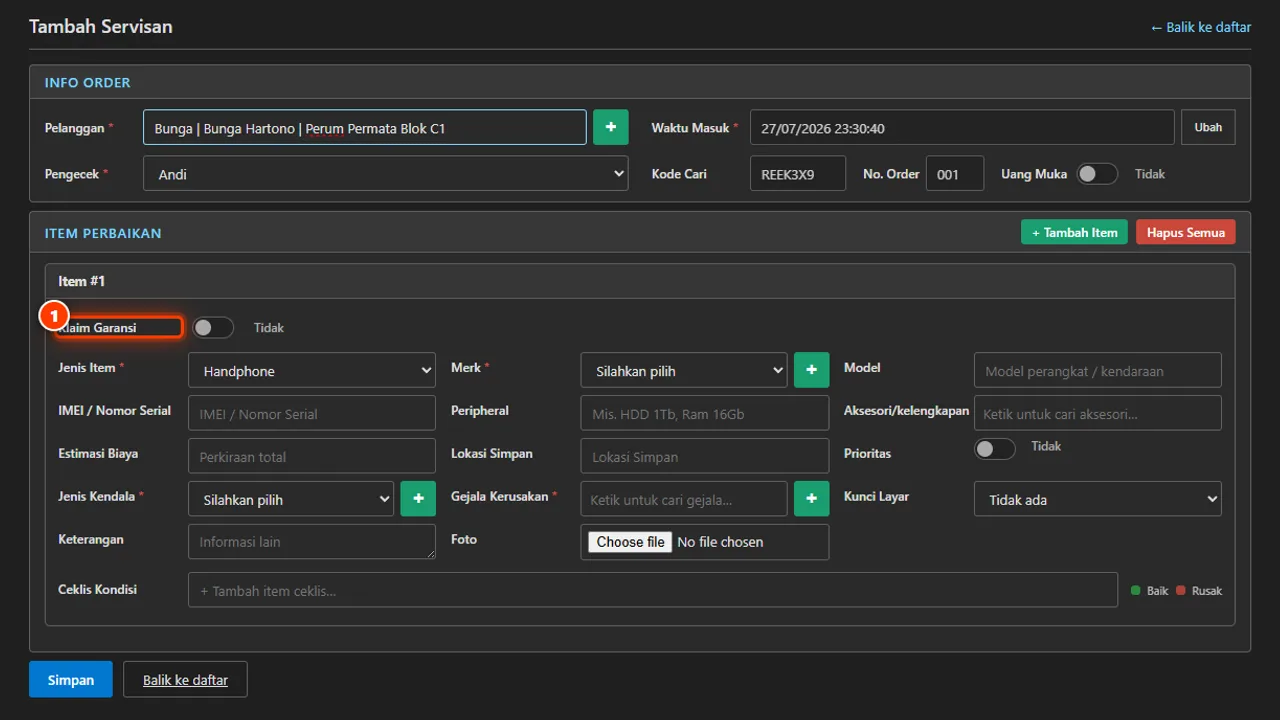
Task: Click the No. Order field showing 001
Action: (x=955, y=173)
